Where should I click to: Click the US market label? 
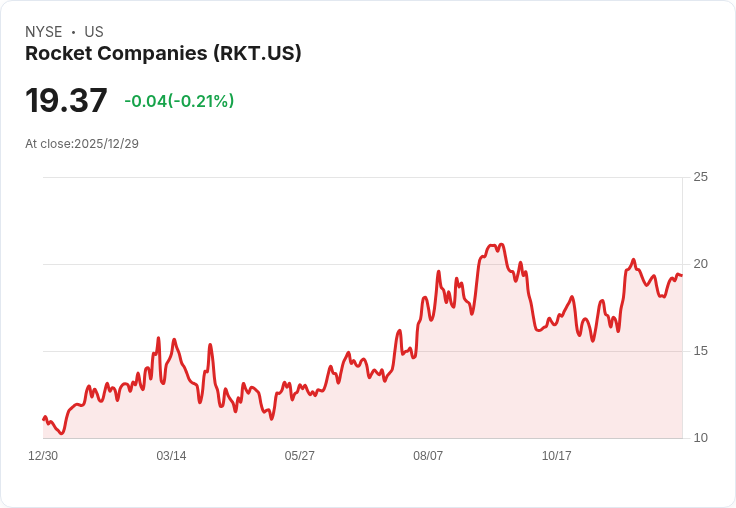(94, 32)
